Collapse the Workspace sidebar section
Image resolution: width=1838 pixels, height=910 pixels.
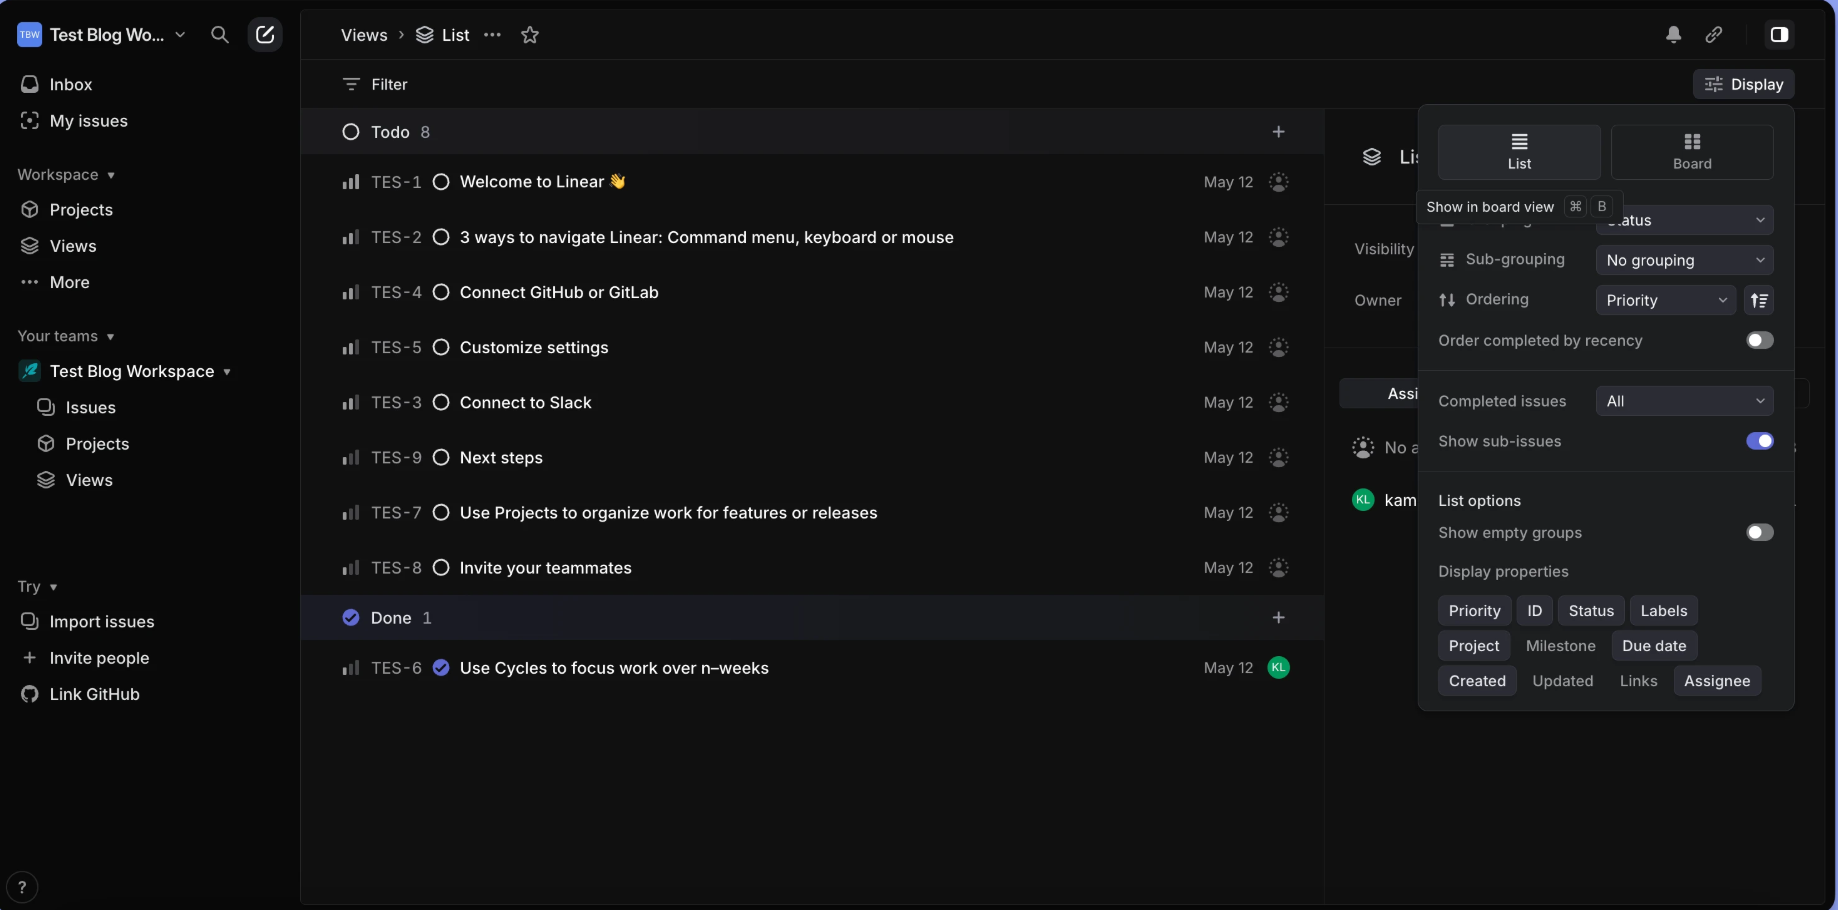66,175
